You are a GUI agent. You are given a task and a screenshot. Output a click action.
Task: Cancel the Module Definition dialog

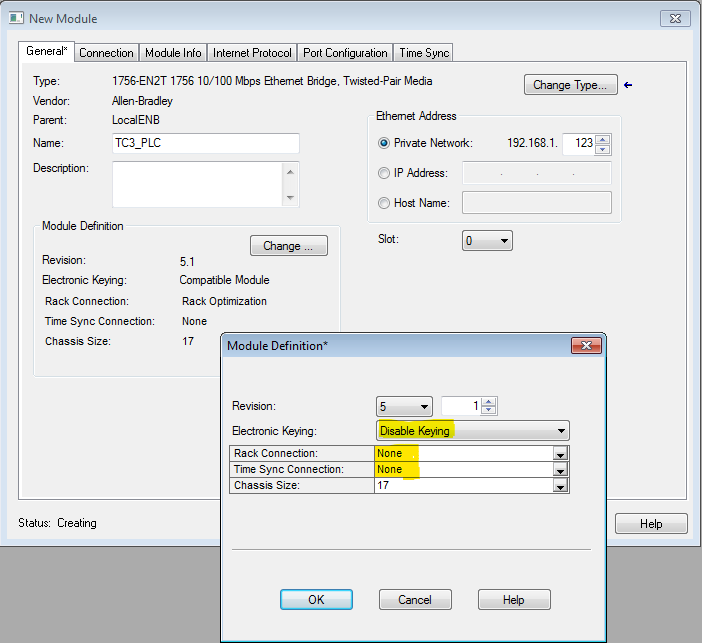[x=415, y=600]
